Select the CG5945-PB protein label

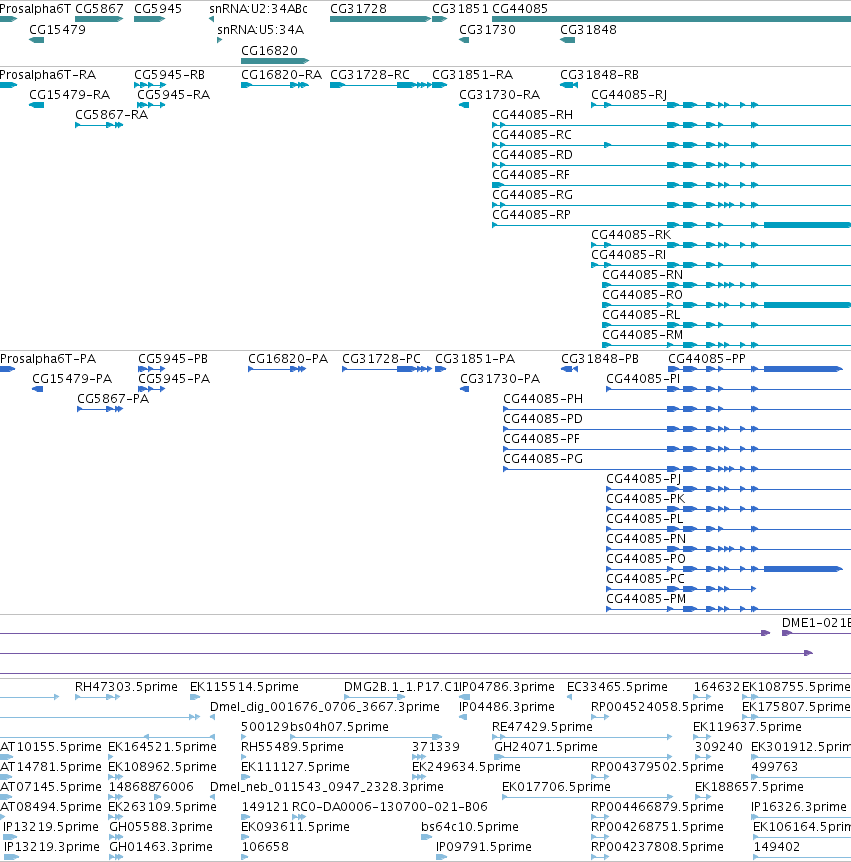[173, 359]
